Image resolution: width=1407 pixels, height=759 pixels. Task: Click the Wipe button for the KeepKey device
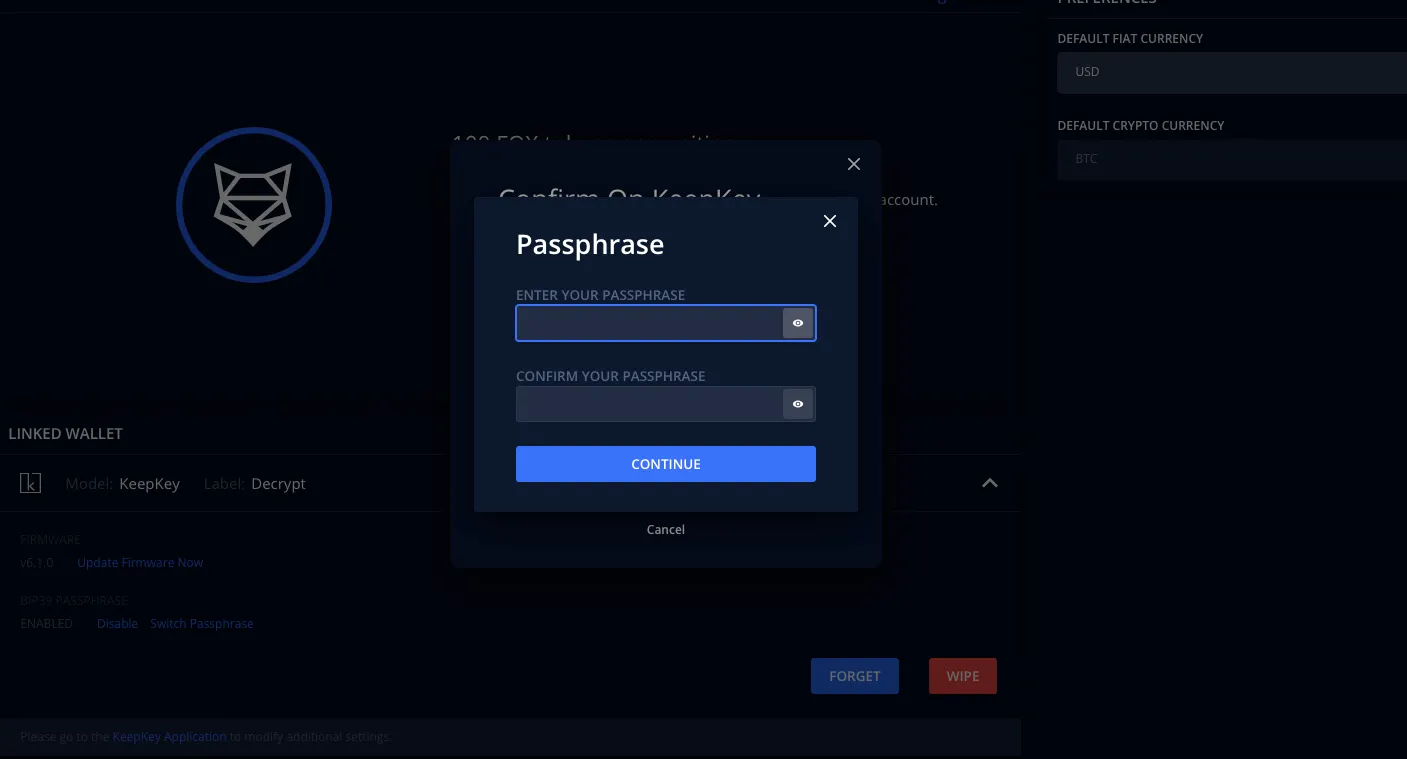[962, 675]
